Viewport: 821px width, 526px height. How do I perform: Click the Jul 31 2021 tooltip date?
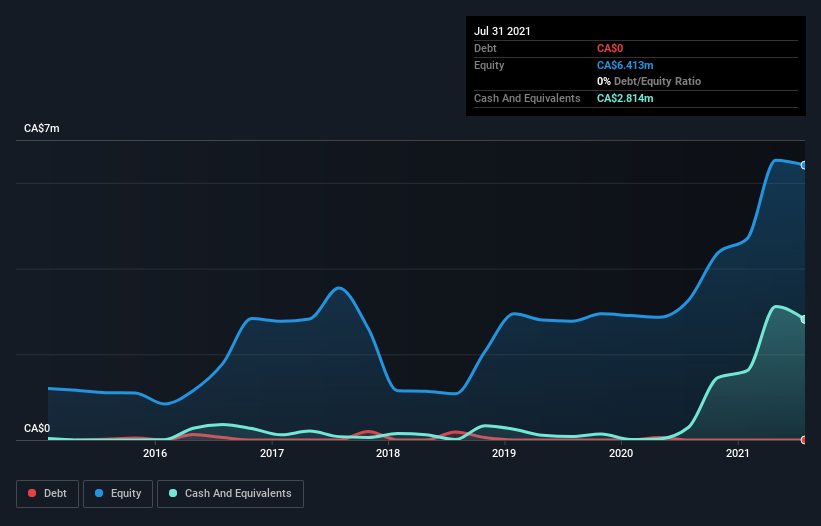pos(502,31)
